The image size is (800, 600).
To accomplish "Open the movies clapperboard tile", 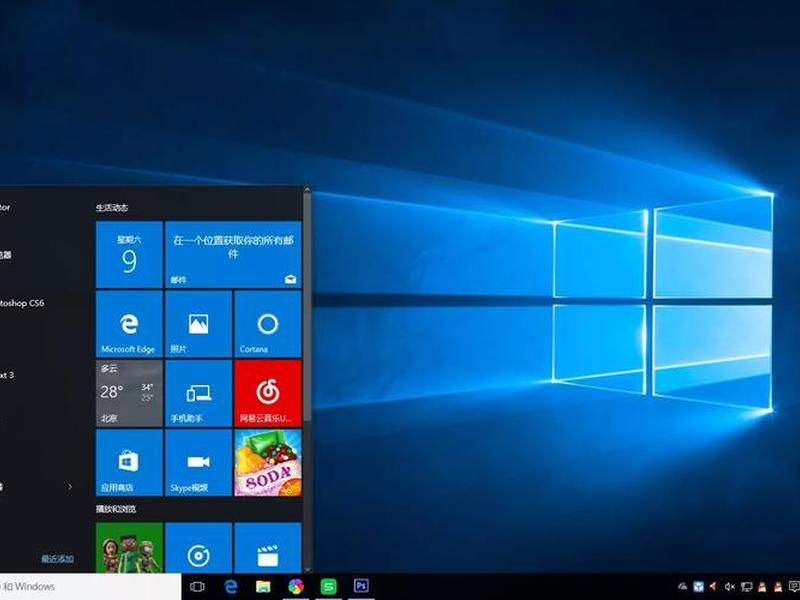I will [x=268, y=547].
